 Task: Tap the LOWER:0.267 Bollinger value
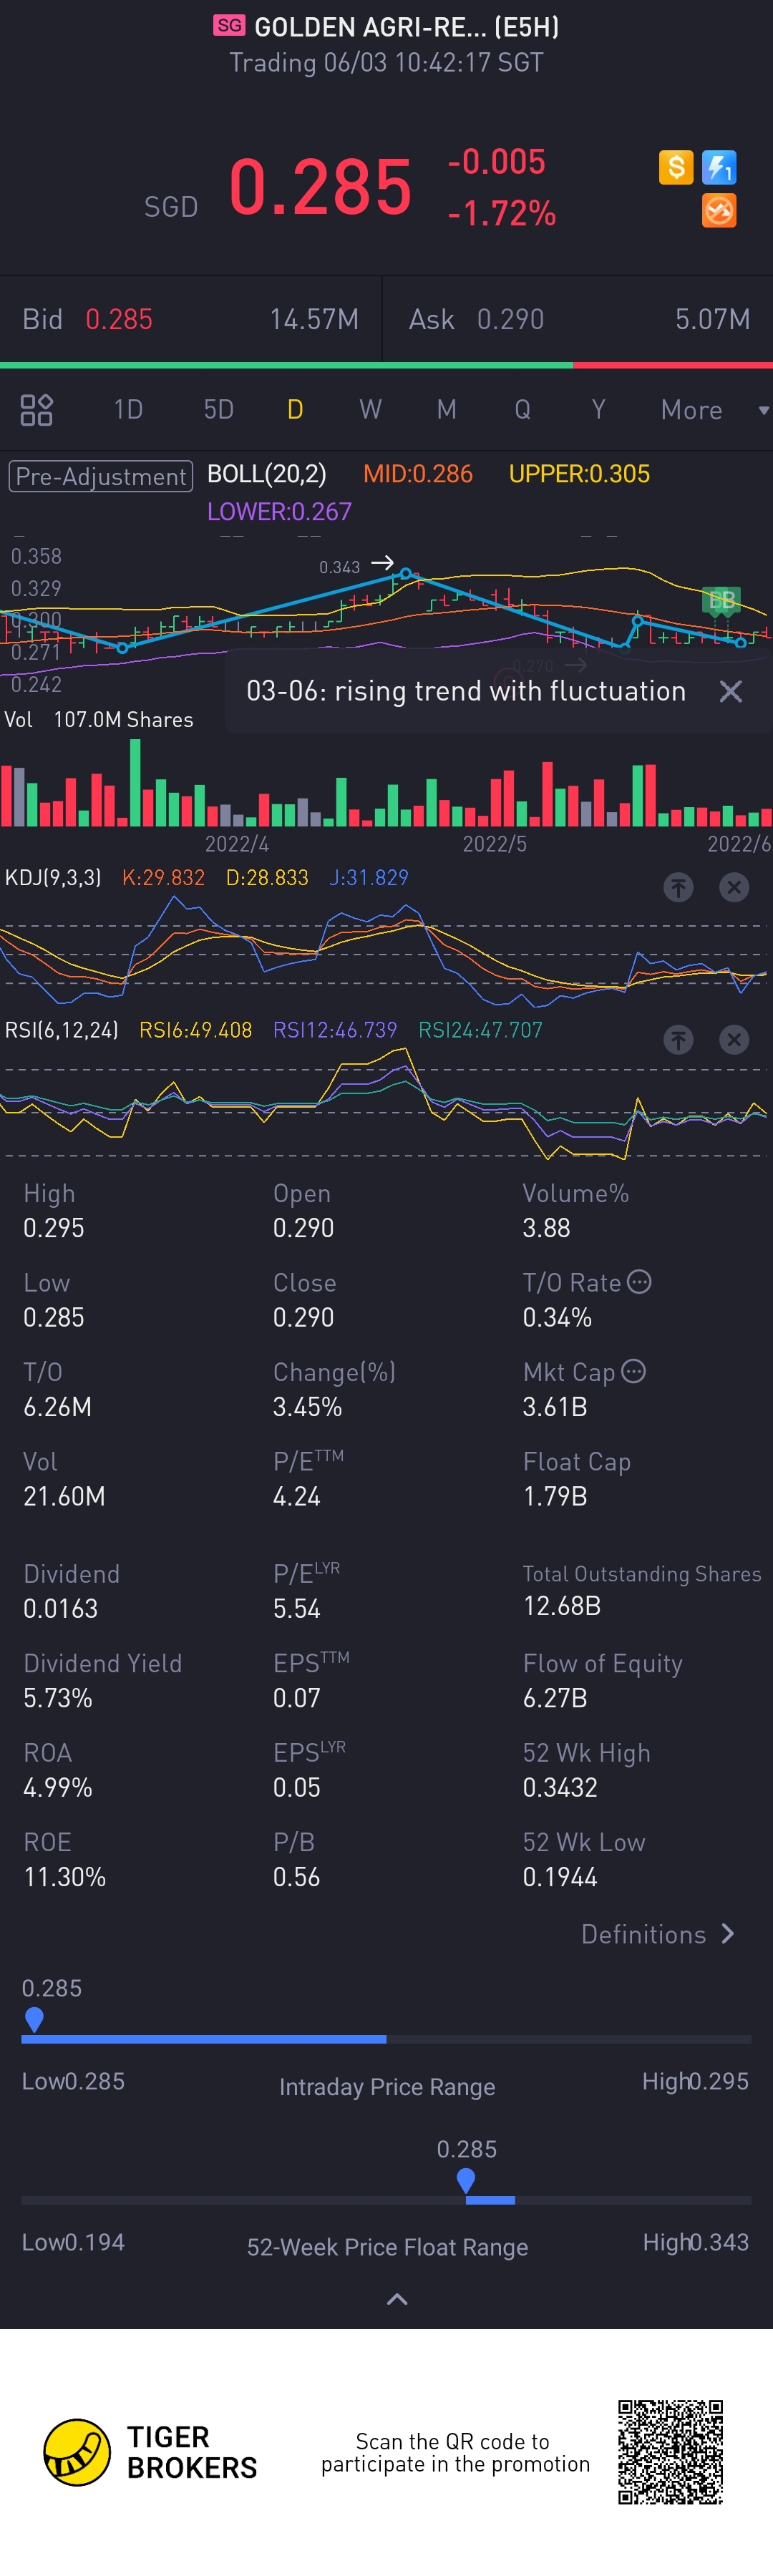(x=279, y=512)
